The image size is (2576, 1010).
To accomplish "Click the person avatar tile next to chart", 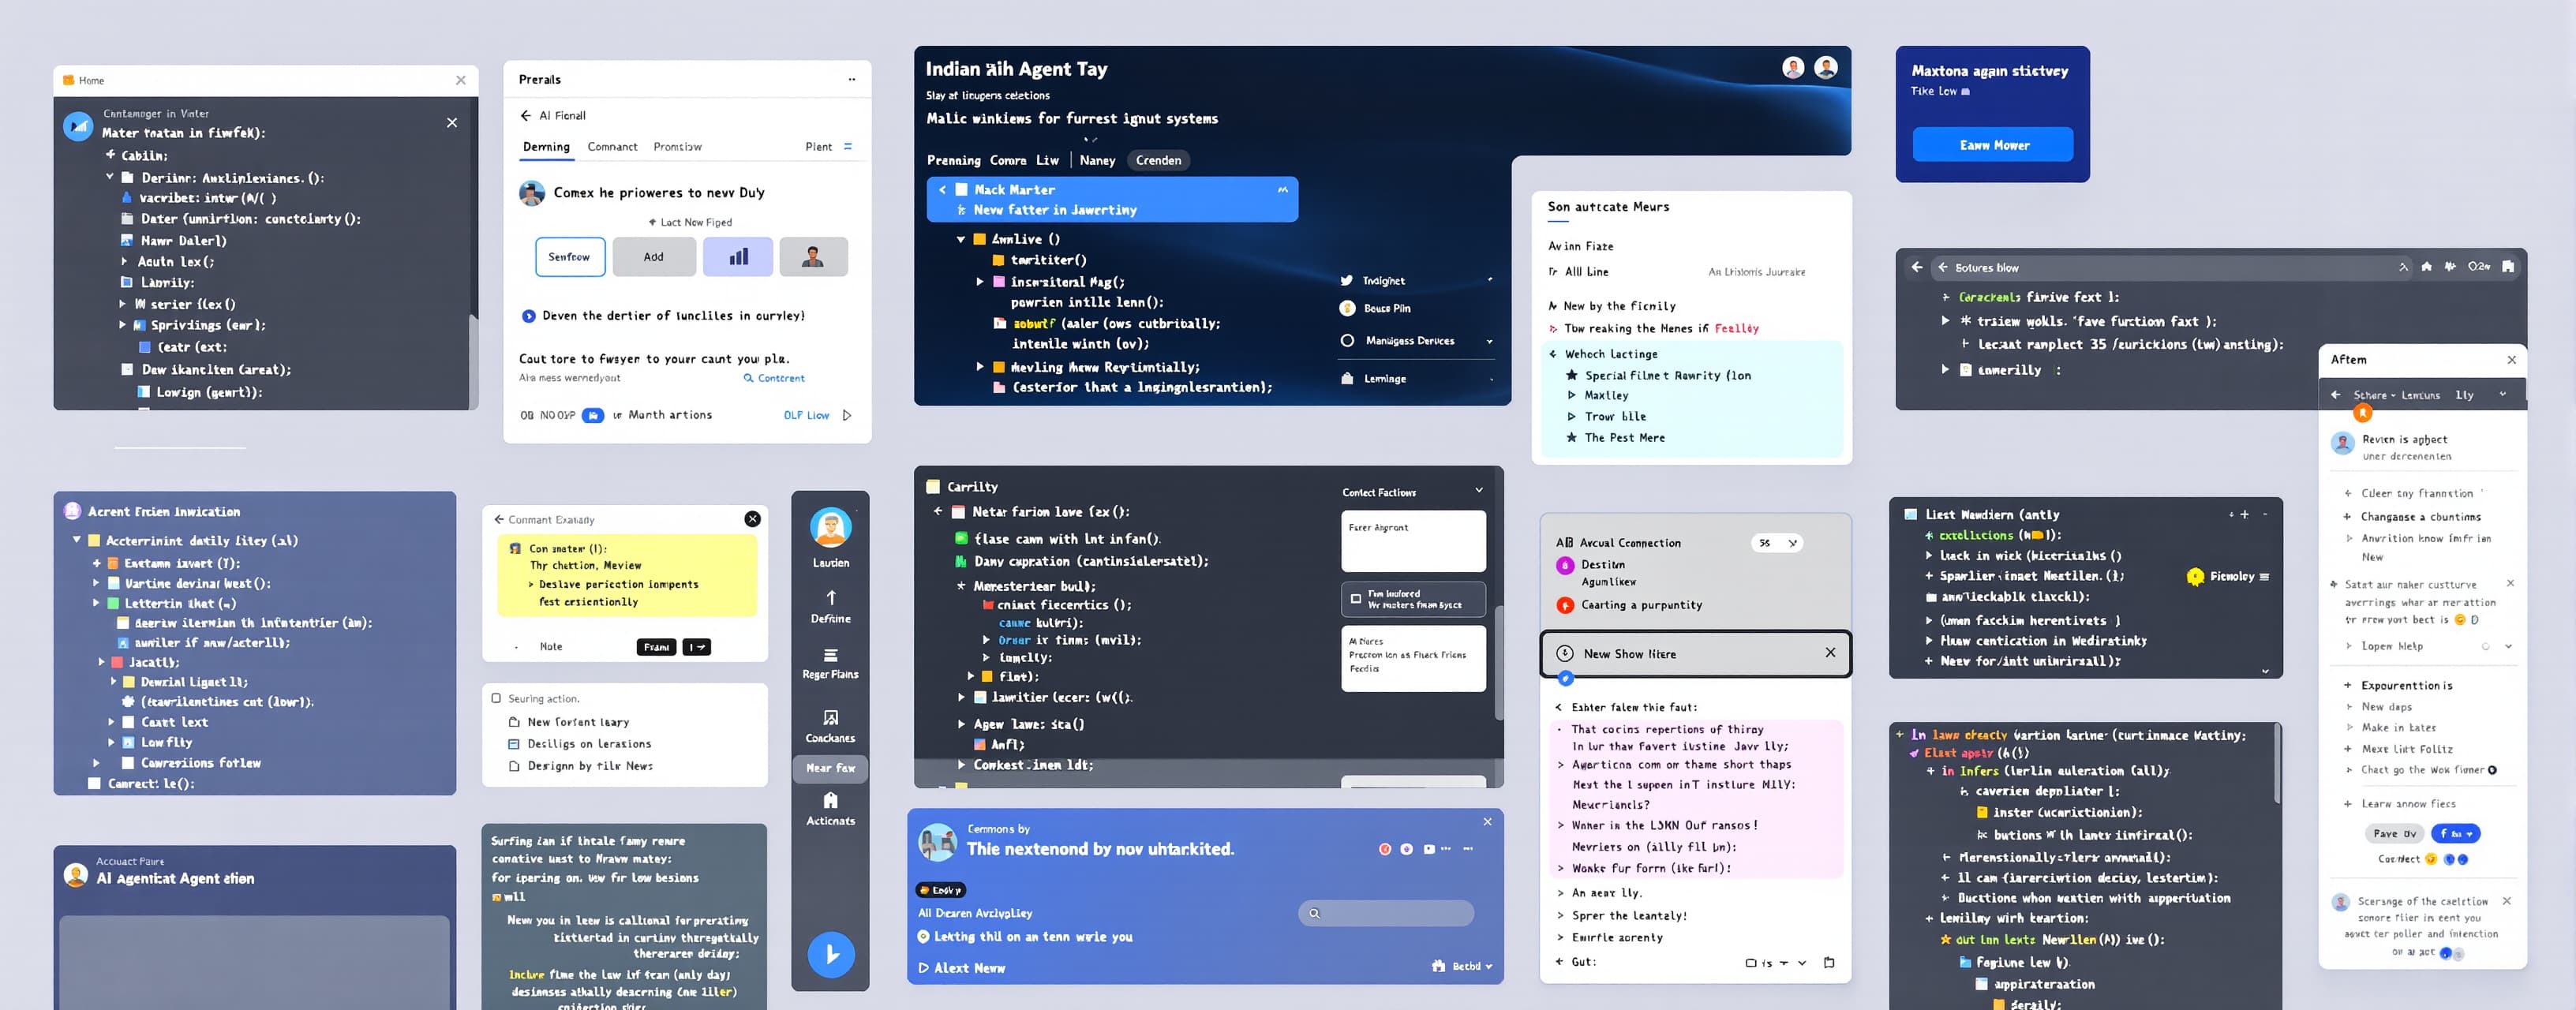I will [813, 257].
